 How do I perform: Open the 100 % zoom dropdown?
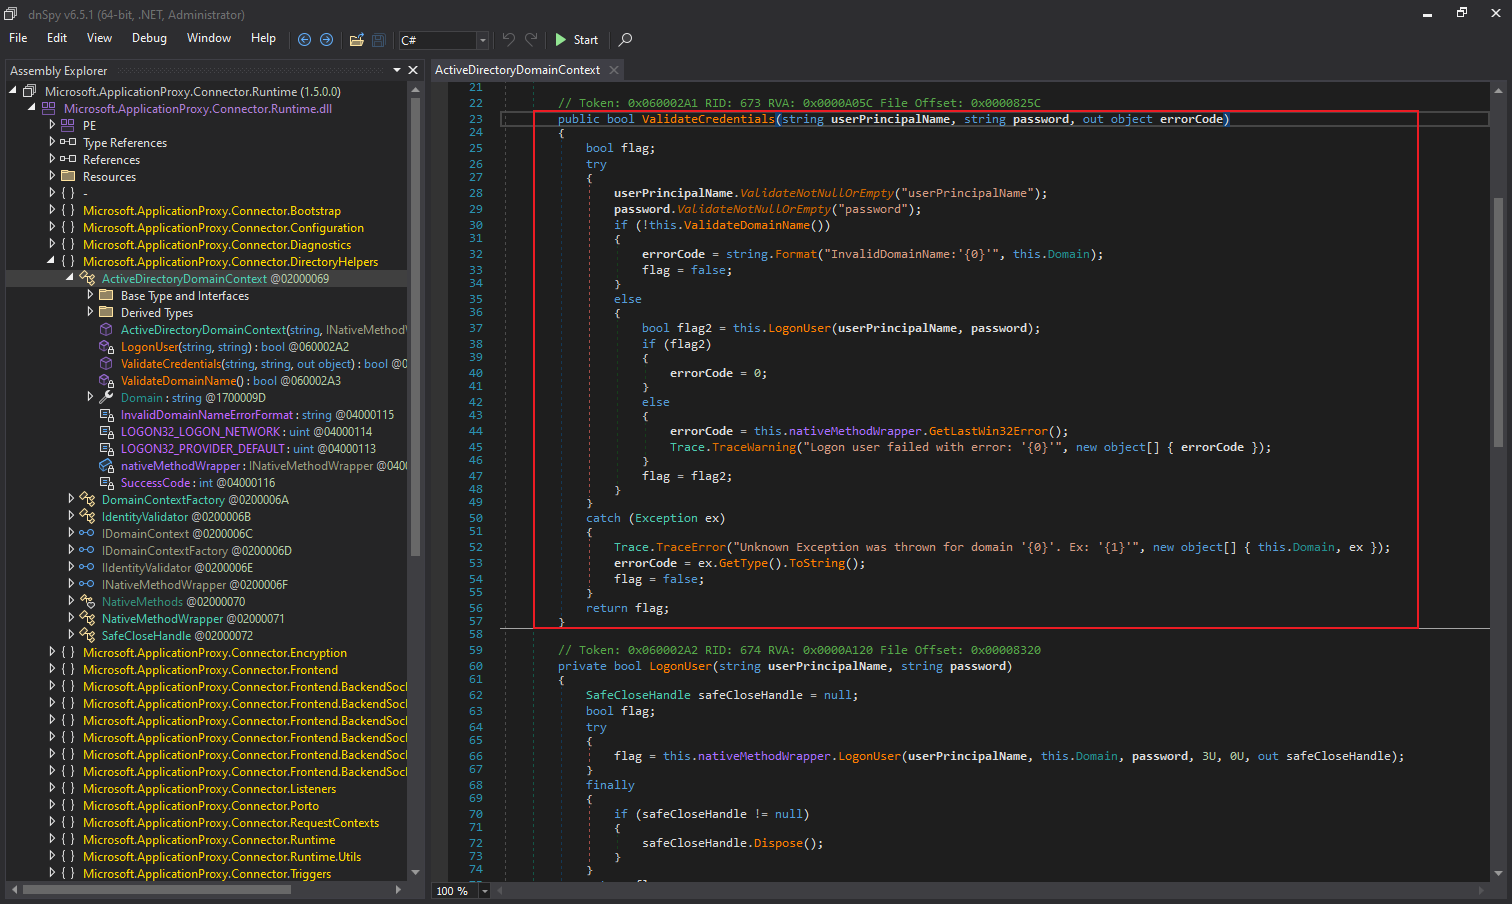pyautogui.click(x=485, y=891)
